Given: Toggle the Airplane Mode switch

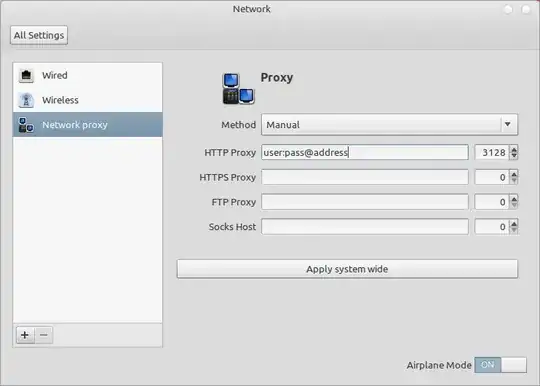Looking at the screenshot, I should [500, 365].
